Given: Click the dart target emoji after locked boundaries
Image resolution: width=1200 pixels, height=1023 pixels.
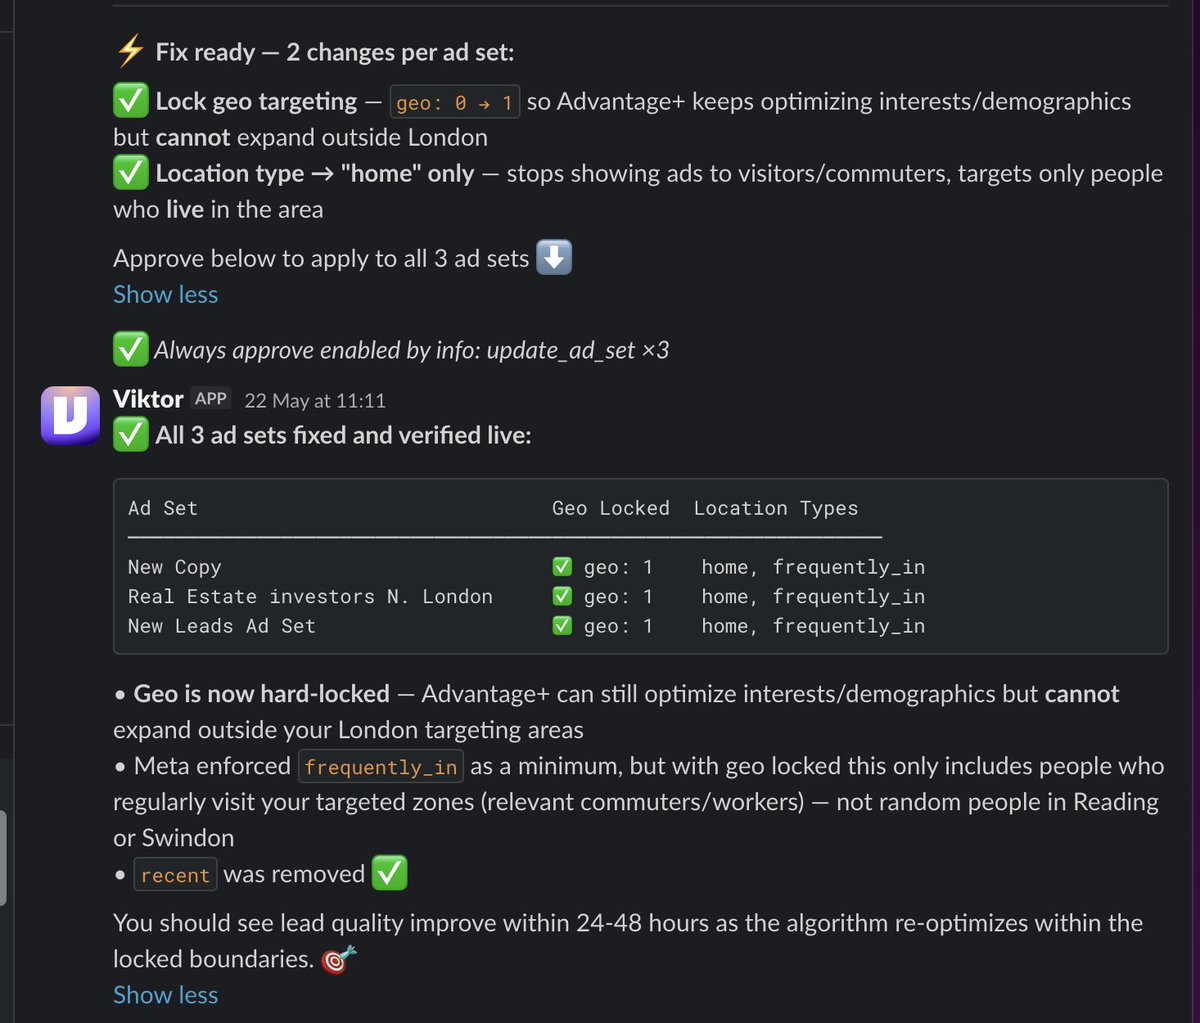Looking at the screenshot, I should click(x=340, y=959).
